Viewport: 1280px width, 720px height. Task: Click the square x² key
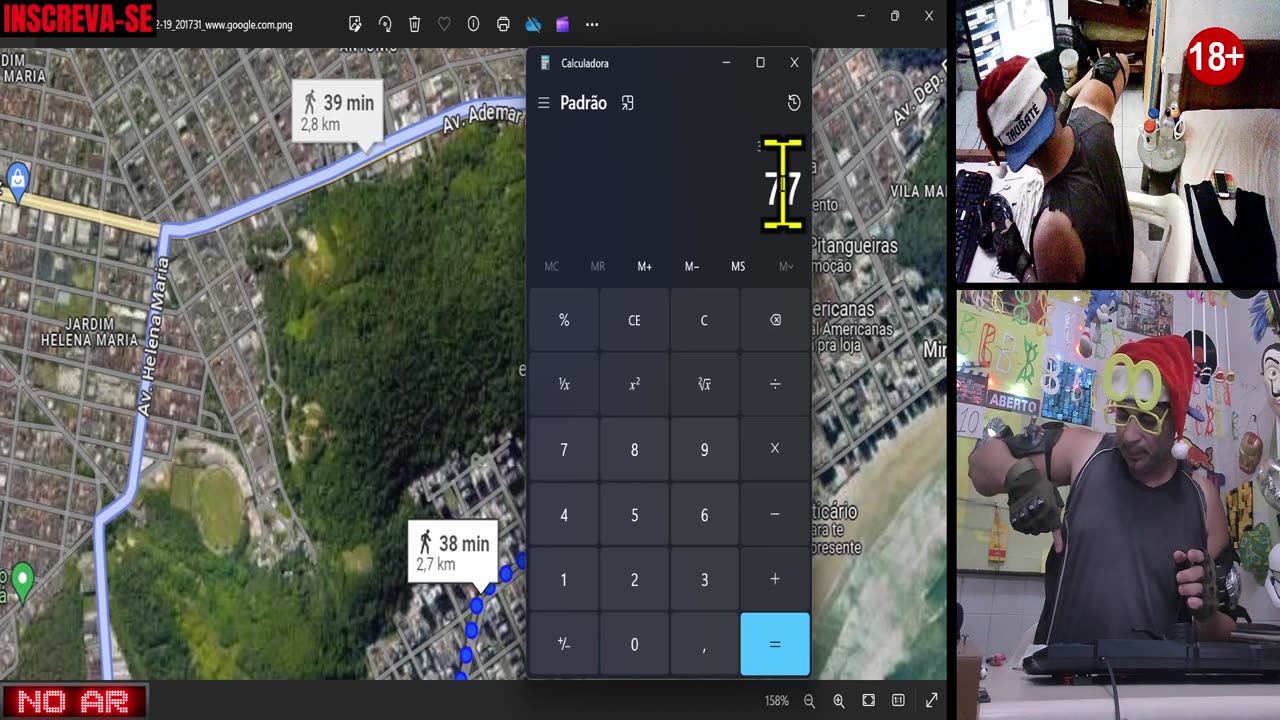(634, 384)
